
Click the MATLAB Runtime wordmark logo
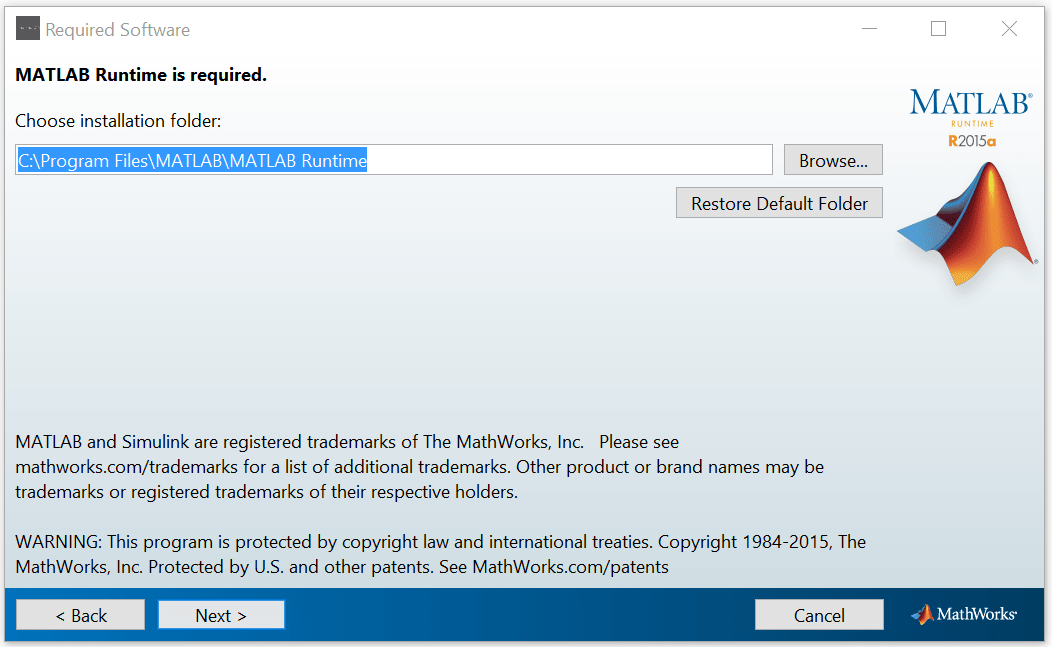coord(957,104)
